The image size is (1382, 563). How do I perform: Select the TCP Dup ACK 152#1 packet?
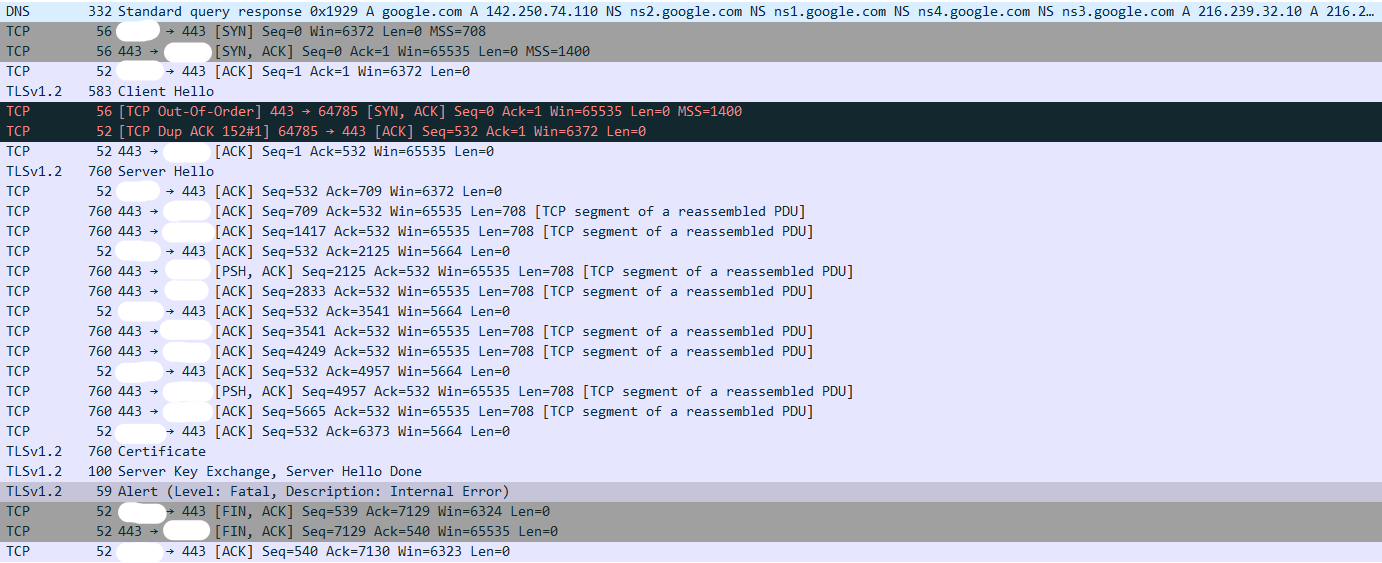tap(691, 131)
